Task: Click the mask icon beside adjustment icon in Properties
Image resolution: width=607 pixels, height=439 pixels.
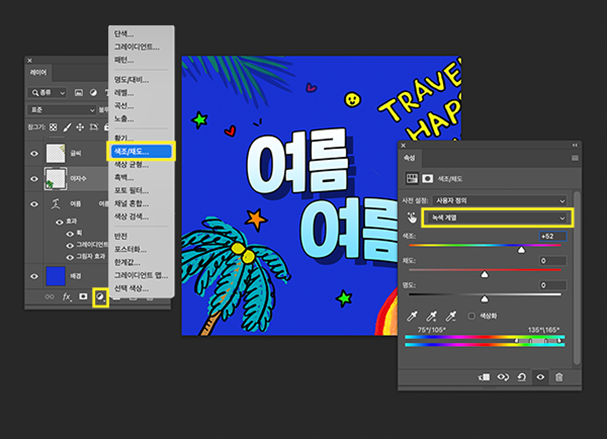Action: click(427, 178)
